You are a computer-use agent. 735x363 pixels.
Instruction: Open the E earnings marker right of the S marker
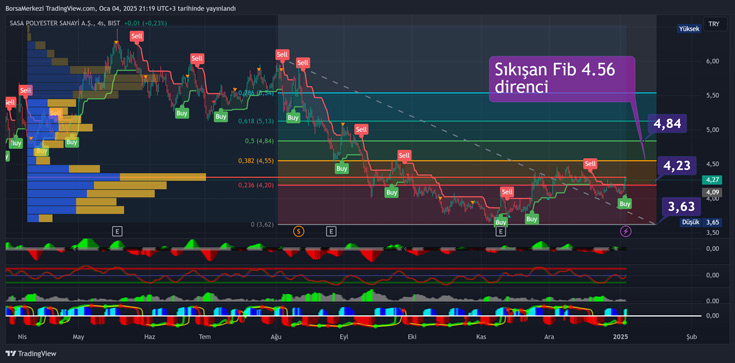point(331,231)
